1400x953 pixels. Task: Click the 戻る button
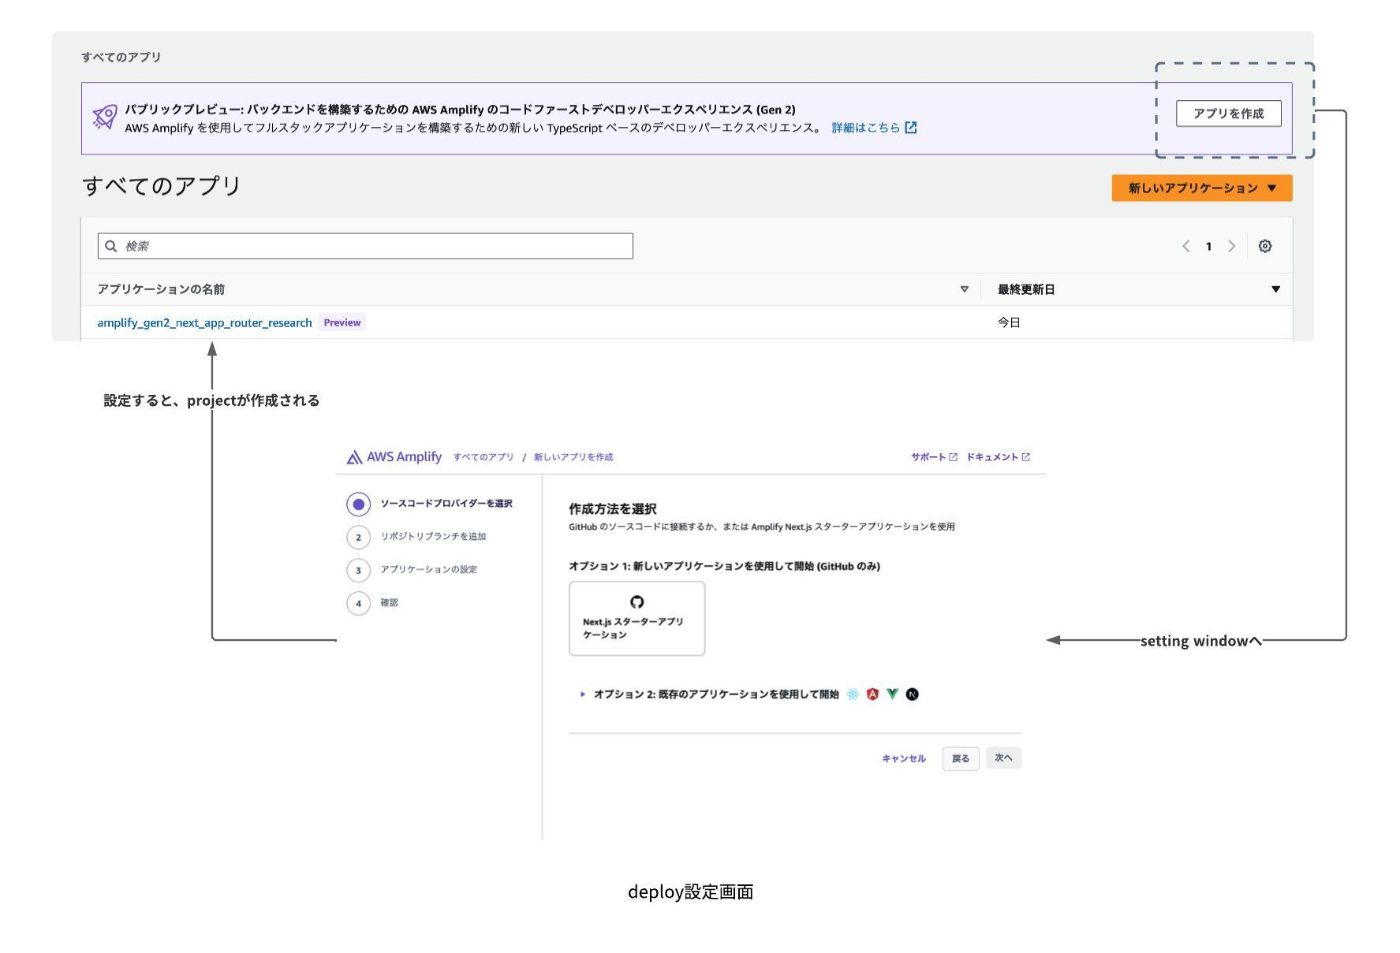960,759
